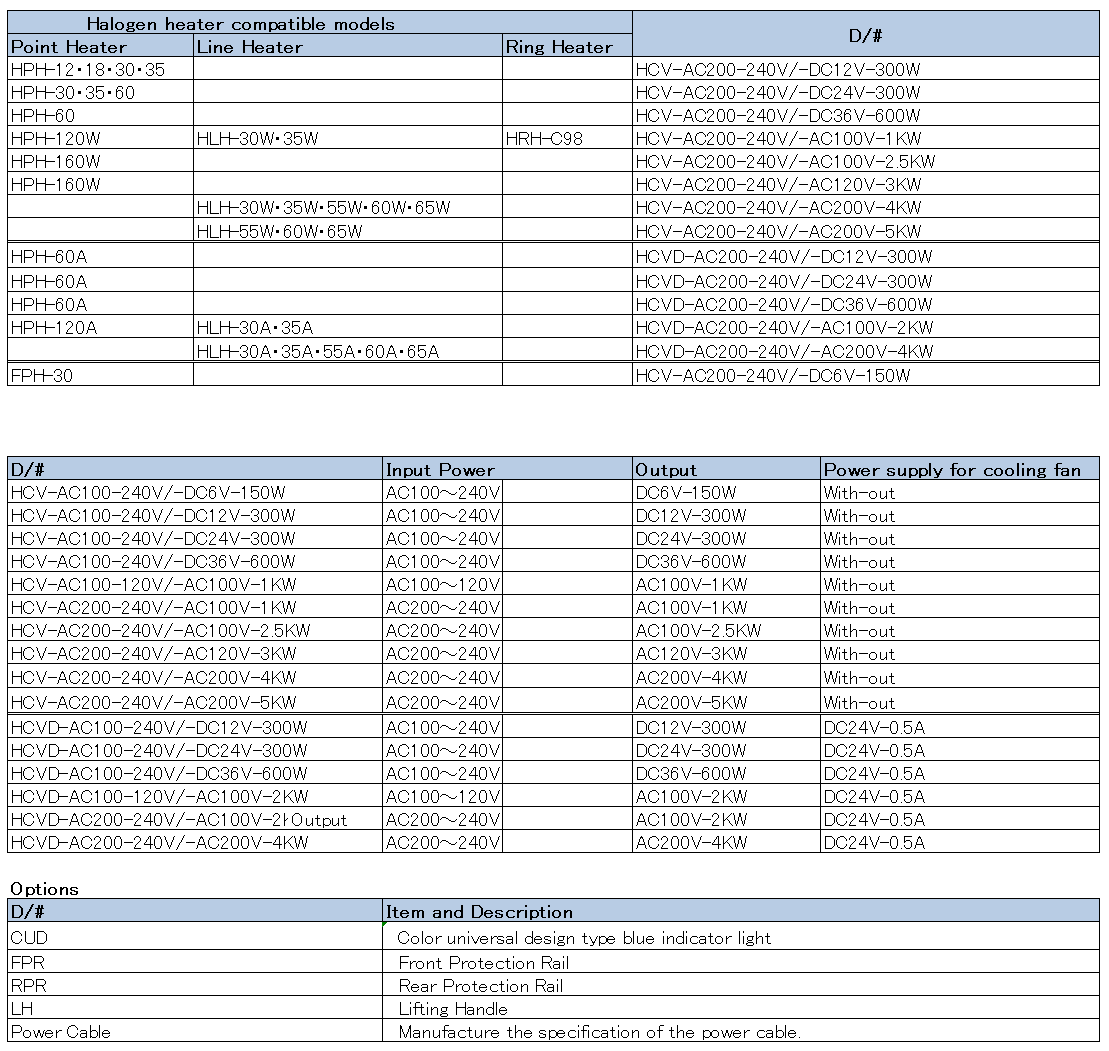Click the 'Item and Description' column header
The image size is (1109, 1051).
click(741, 911)
